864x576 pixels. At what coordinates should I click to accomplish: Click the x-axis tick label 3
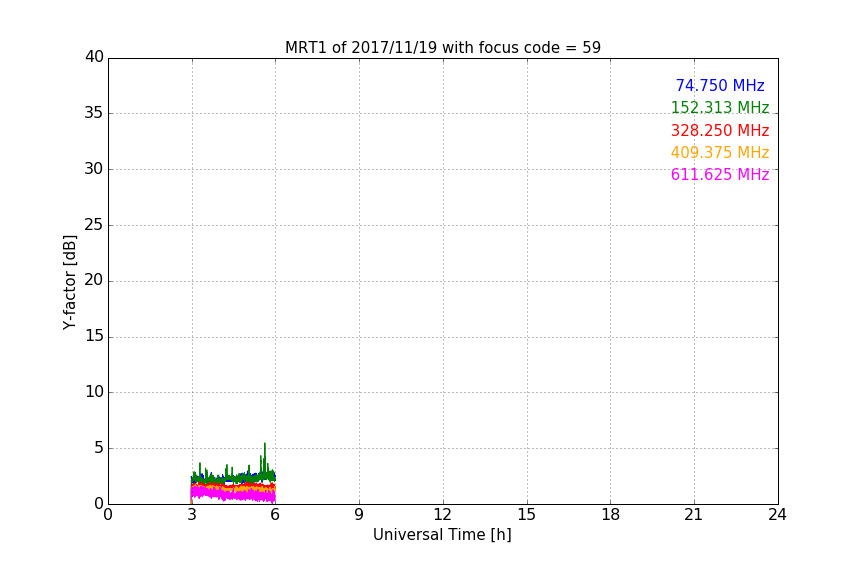point(192,515)
